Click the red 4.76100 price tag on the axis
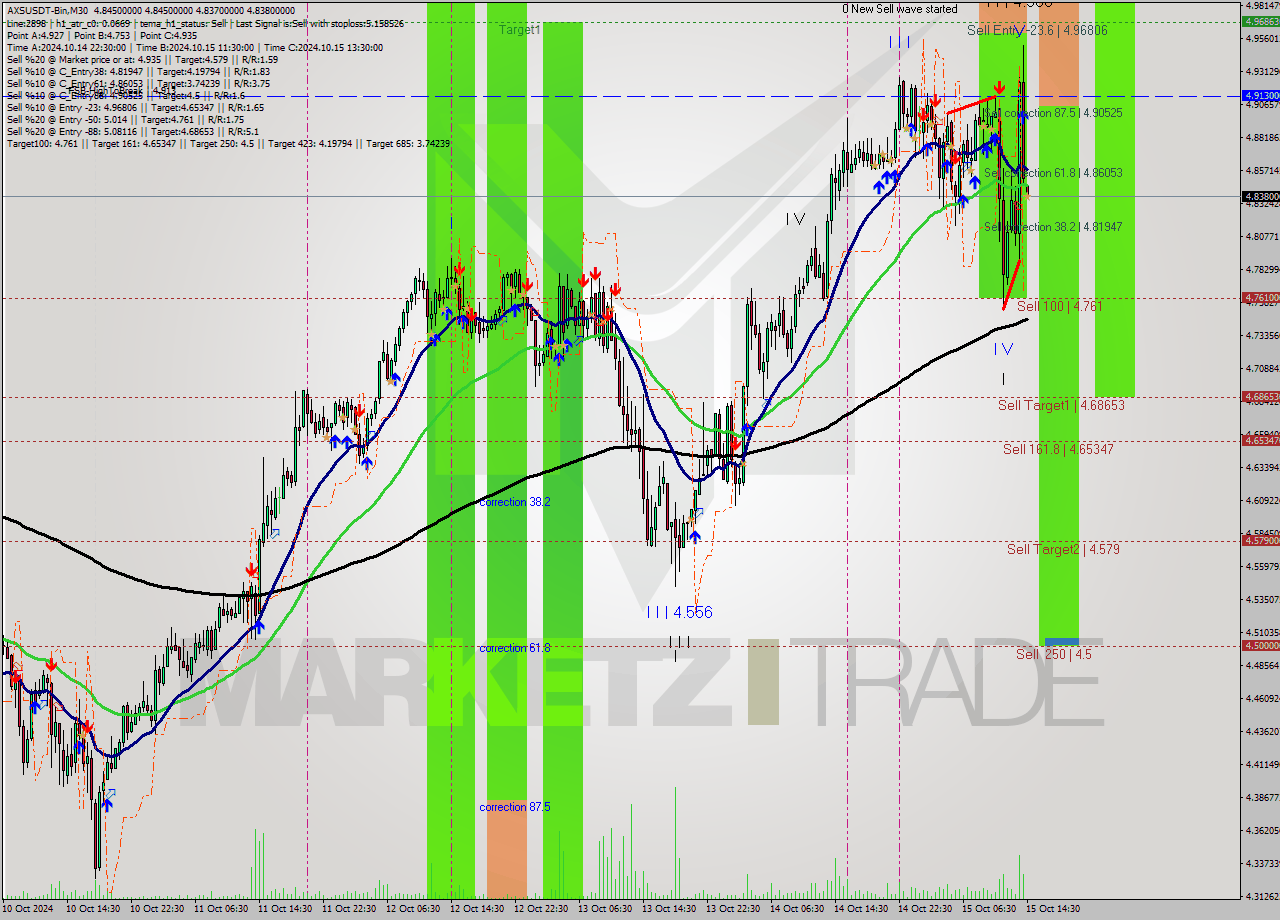The width and height of the screenshot is (1280, 920). [1260, 297]
